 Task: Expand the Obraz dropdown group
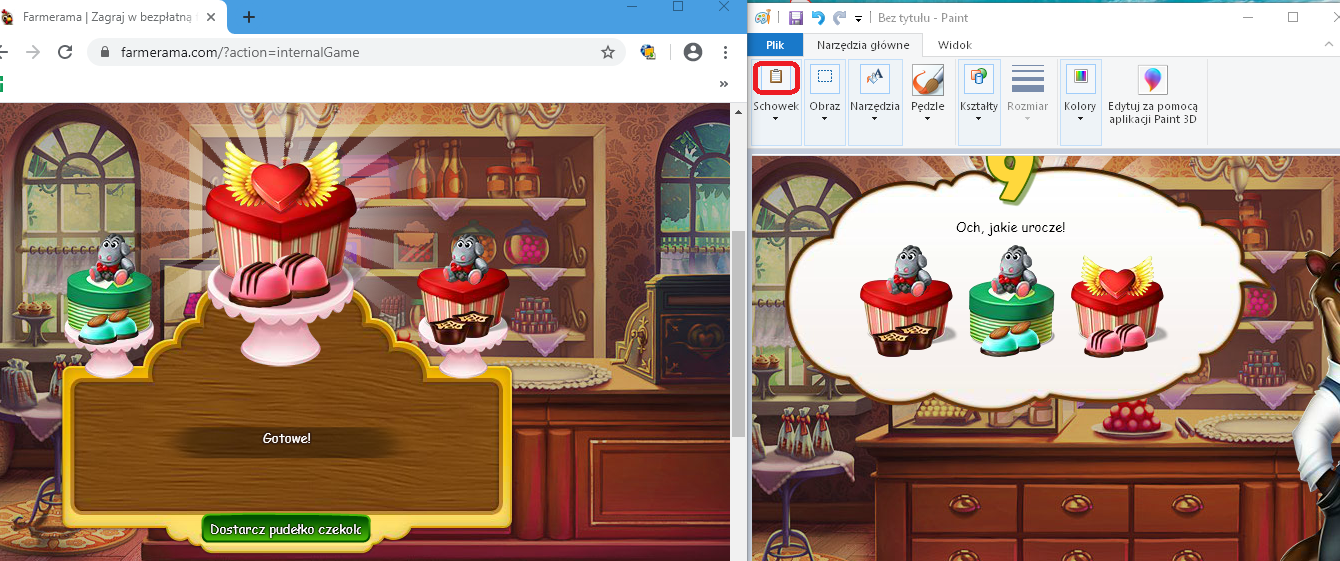pyautogui.click(x=824, y=118)
